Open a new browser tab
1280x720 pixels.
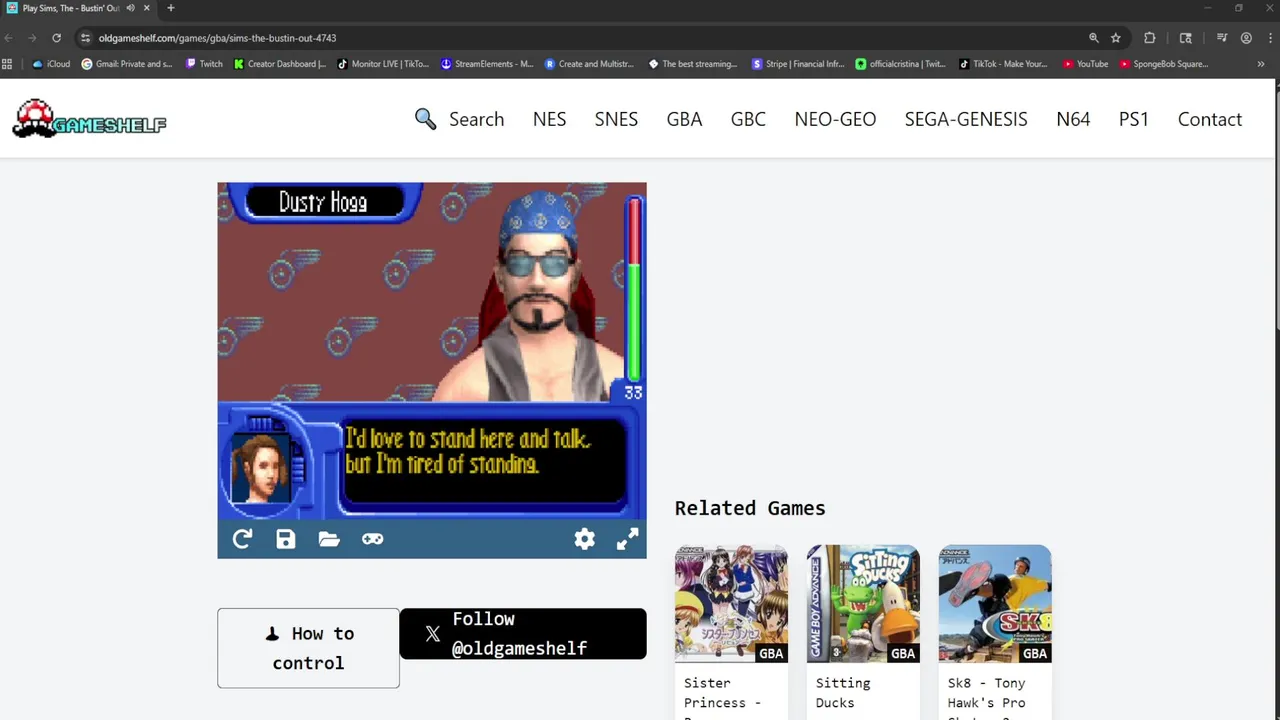(170, 8)
